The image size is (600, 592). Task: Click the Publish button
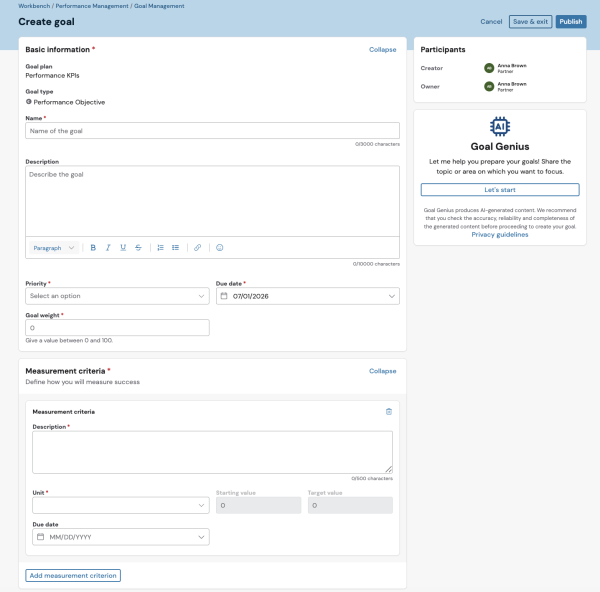[x=571, y=21]
